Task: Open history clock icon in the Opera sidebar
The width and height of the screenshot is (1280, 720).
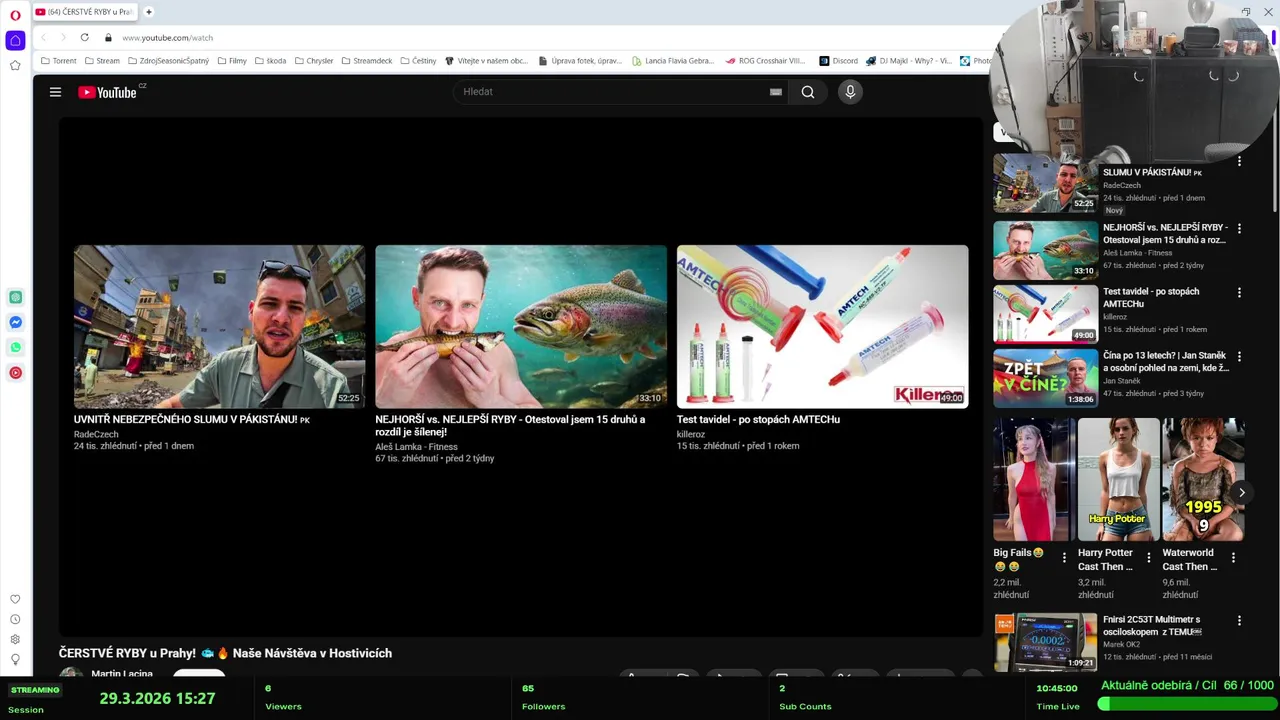Action: (15, 619)
